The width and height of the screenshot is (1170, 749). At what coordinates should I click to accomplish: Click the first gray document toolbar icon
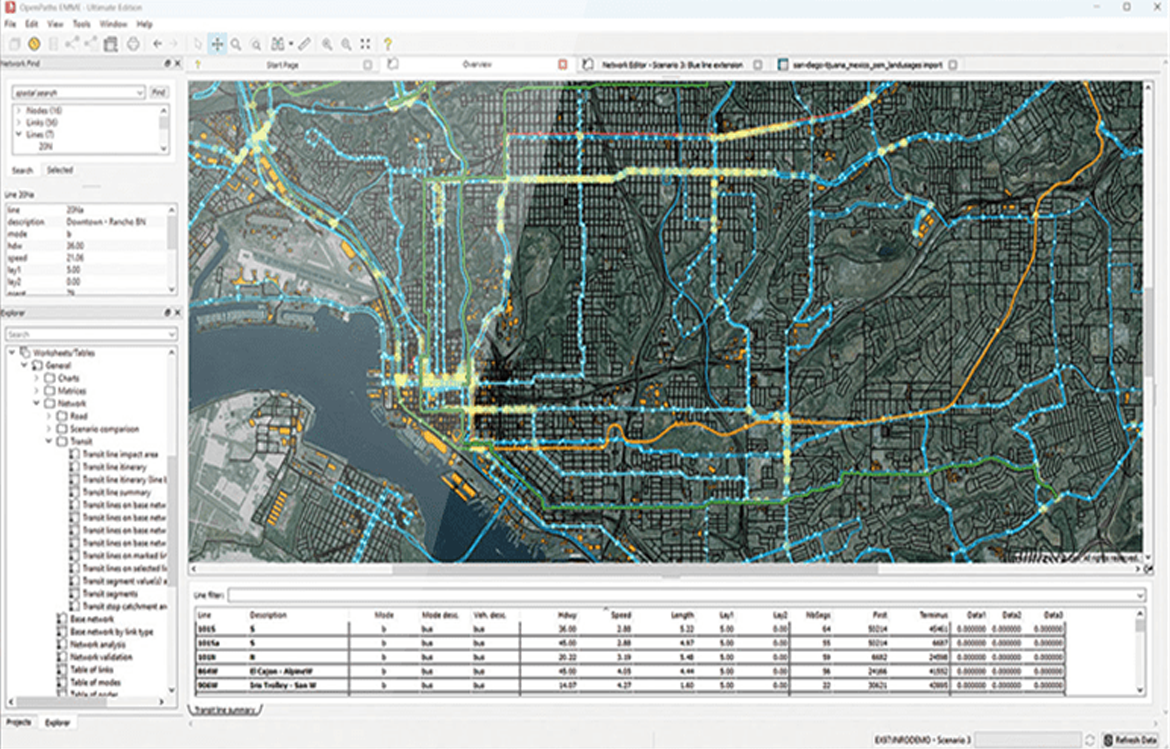coord(14,44)
